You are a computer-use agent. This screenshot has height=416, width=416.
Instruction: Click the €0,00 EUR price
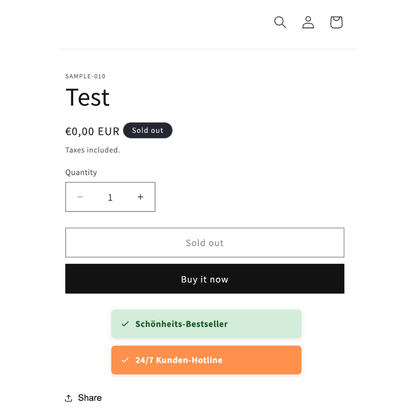(x=92, y=131)
